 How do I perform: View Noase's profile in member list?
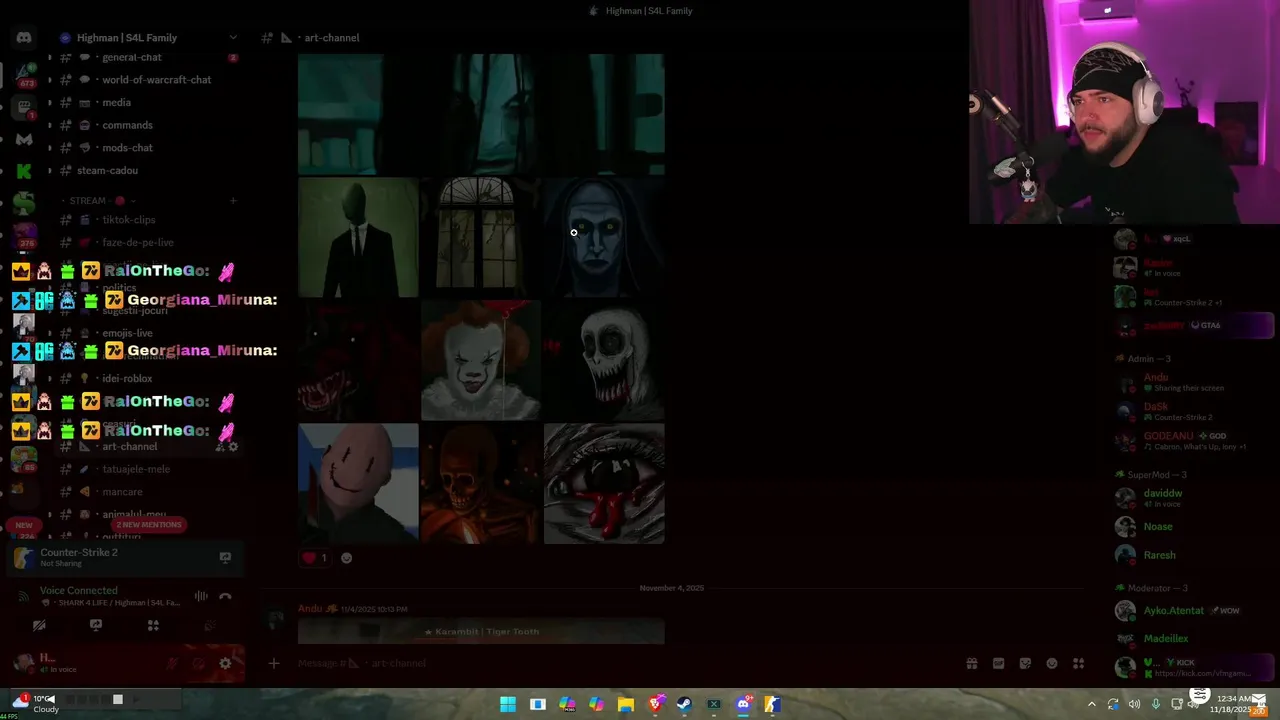1192,527
